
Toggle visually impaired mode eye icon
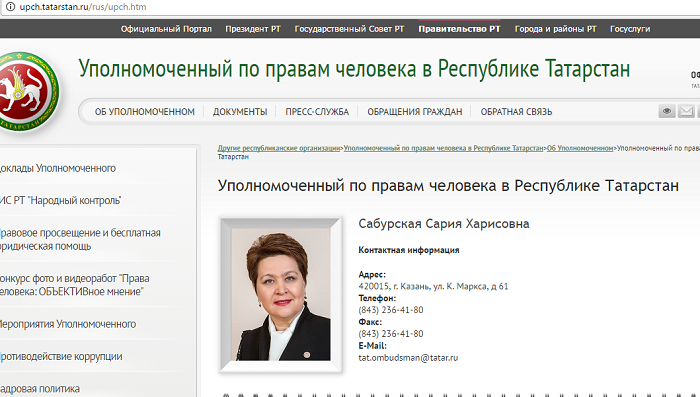point(667,111)
